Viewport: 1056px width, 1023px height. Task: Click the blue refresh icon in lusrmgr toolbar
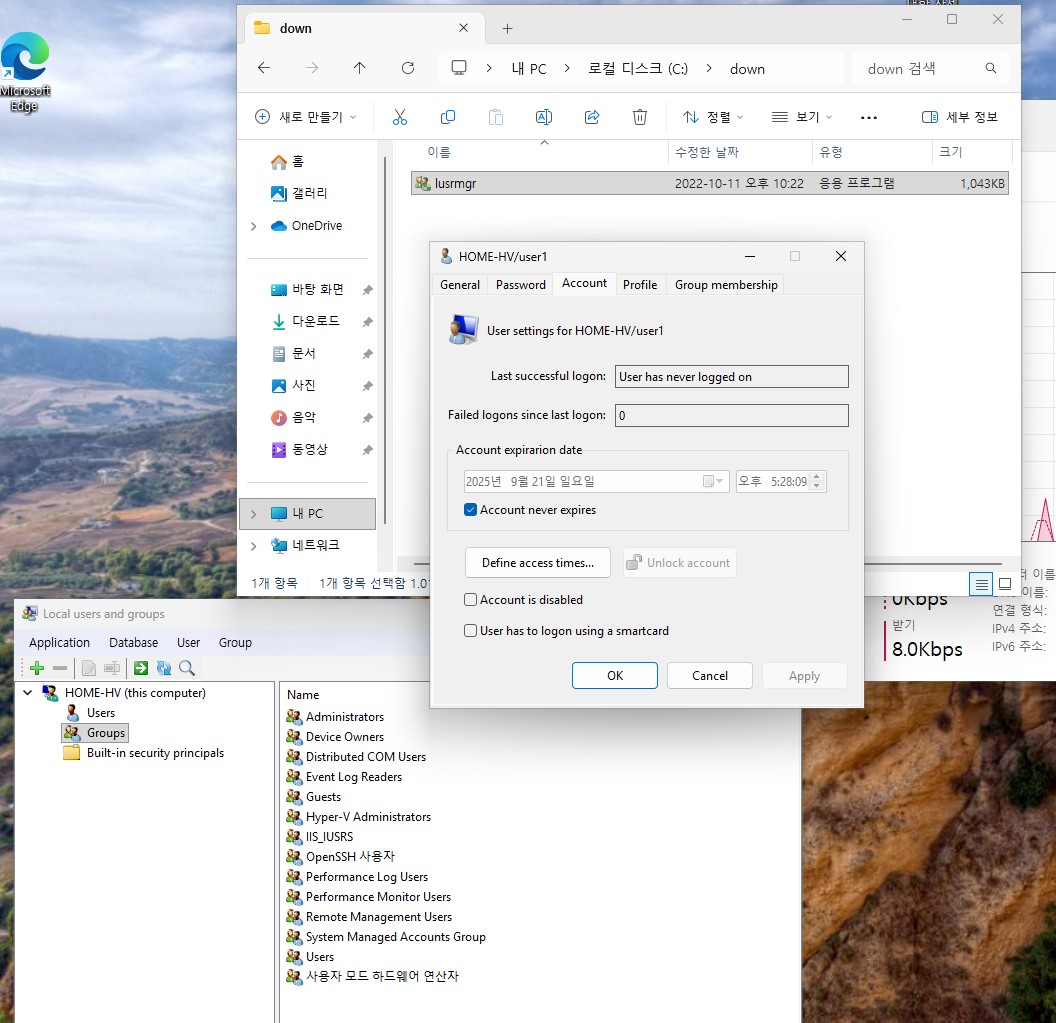[x=164, y=668]
